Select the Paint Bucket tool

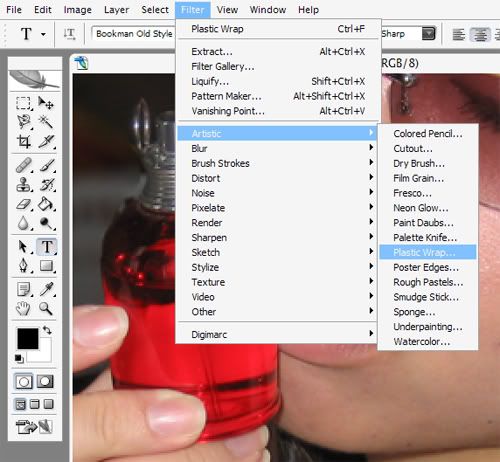pos(46,204)
